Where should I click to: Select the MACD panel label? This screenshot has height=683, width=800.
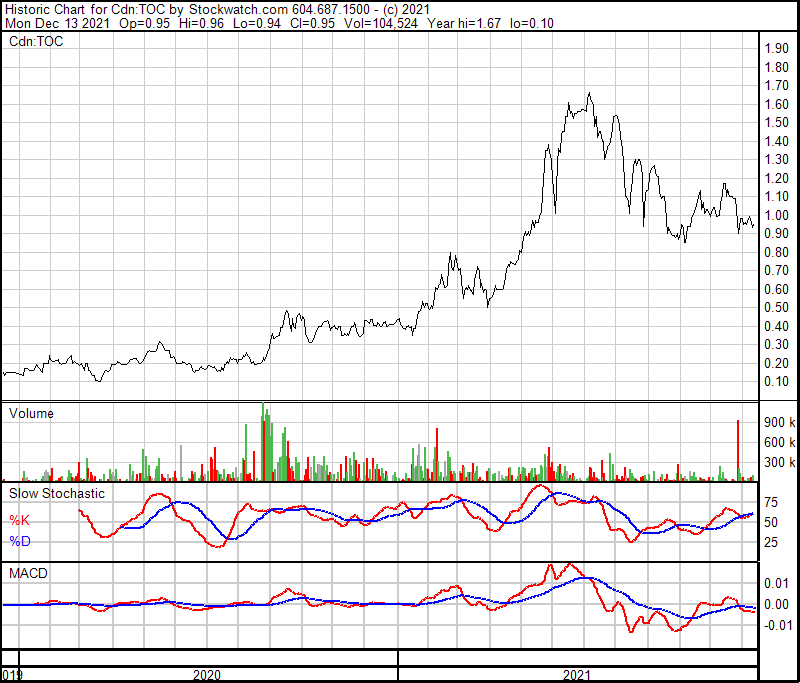pyautogui.click(x=29, y=573)
